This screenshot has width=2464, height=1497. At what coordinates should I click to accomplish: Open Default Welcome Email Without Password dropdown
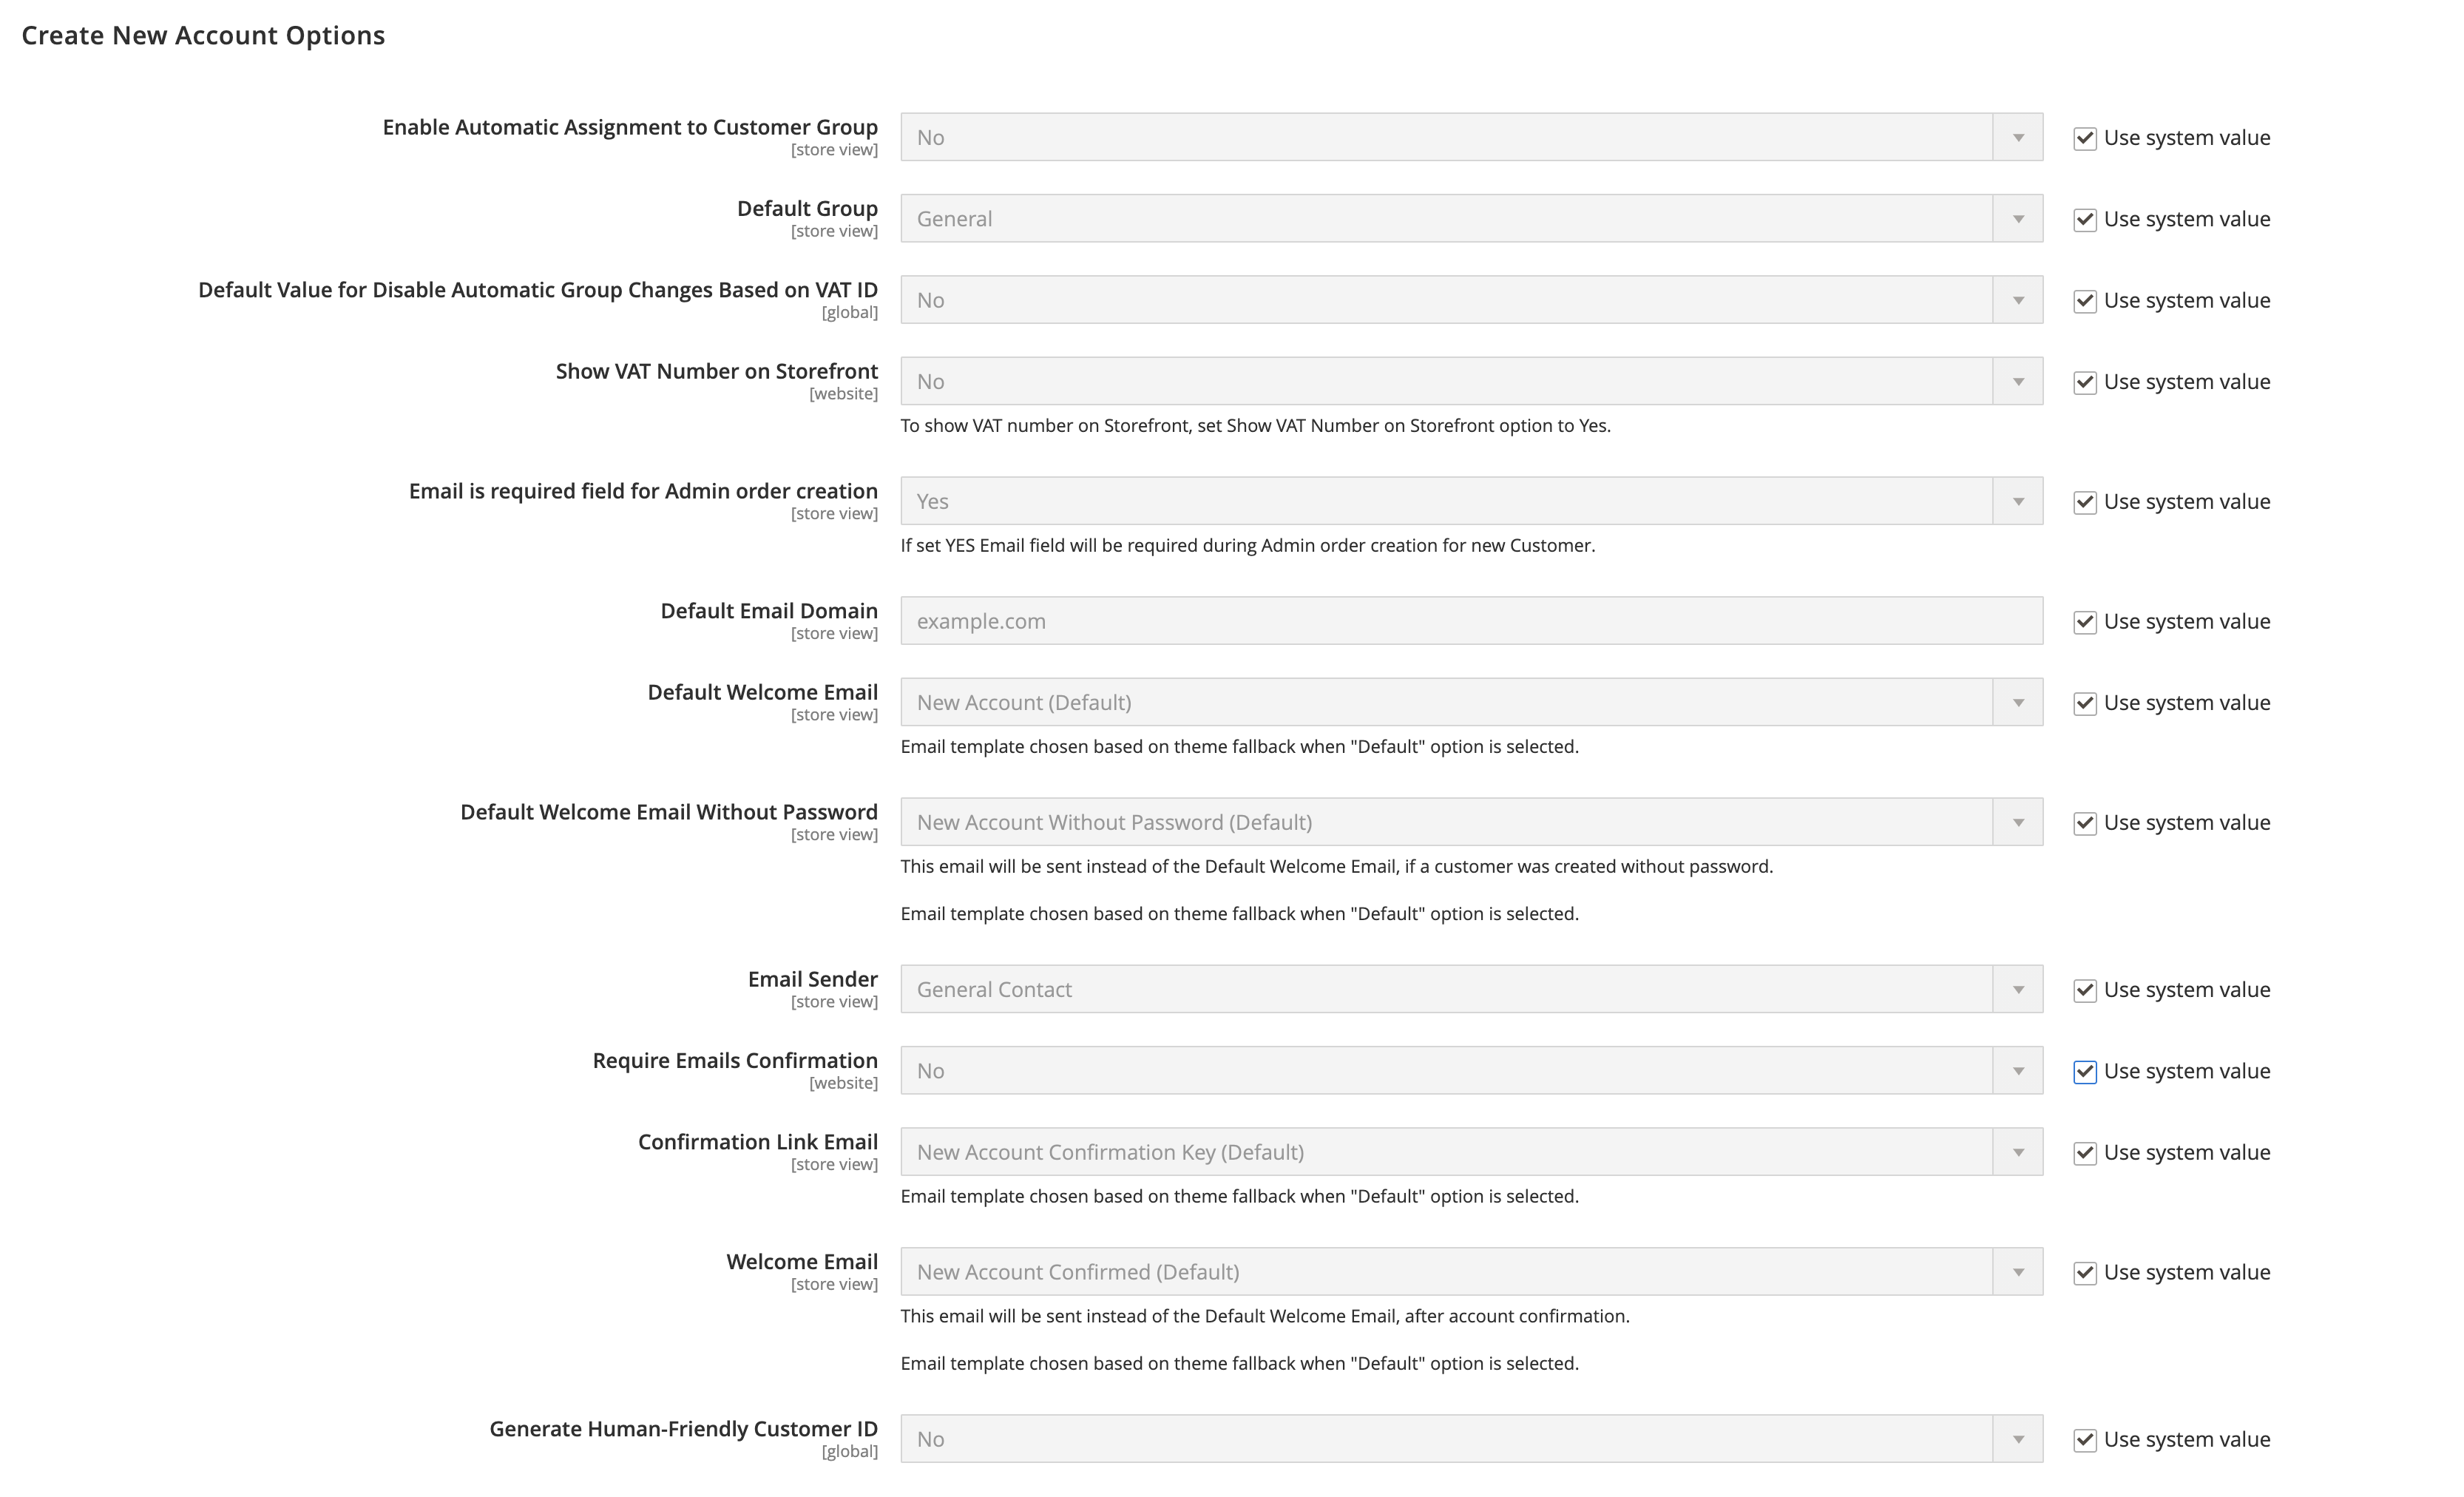point(1471,822)
